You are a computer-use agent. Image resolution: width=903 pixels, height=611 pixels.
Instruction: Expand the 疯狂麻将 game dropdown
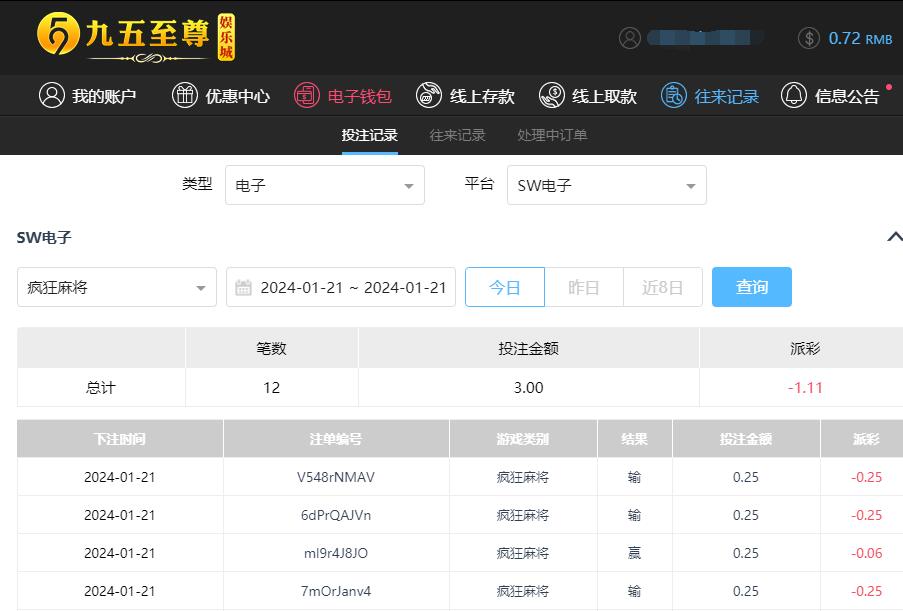(117, 287)
